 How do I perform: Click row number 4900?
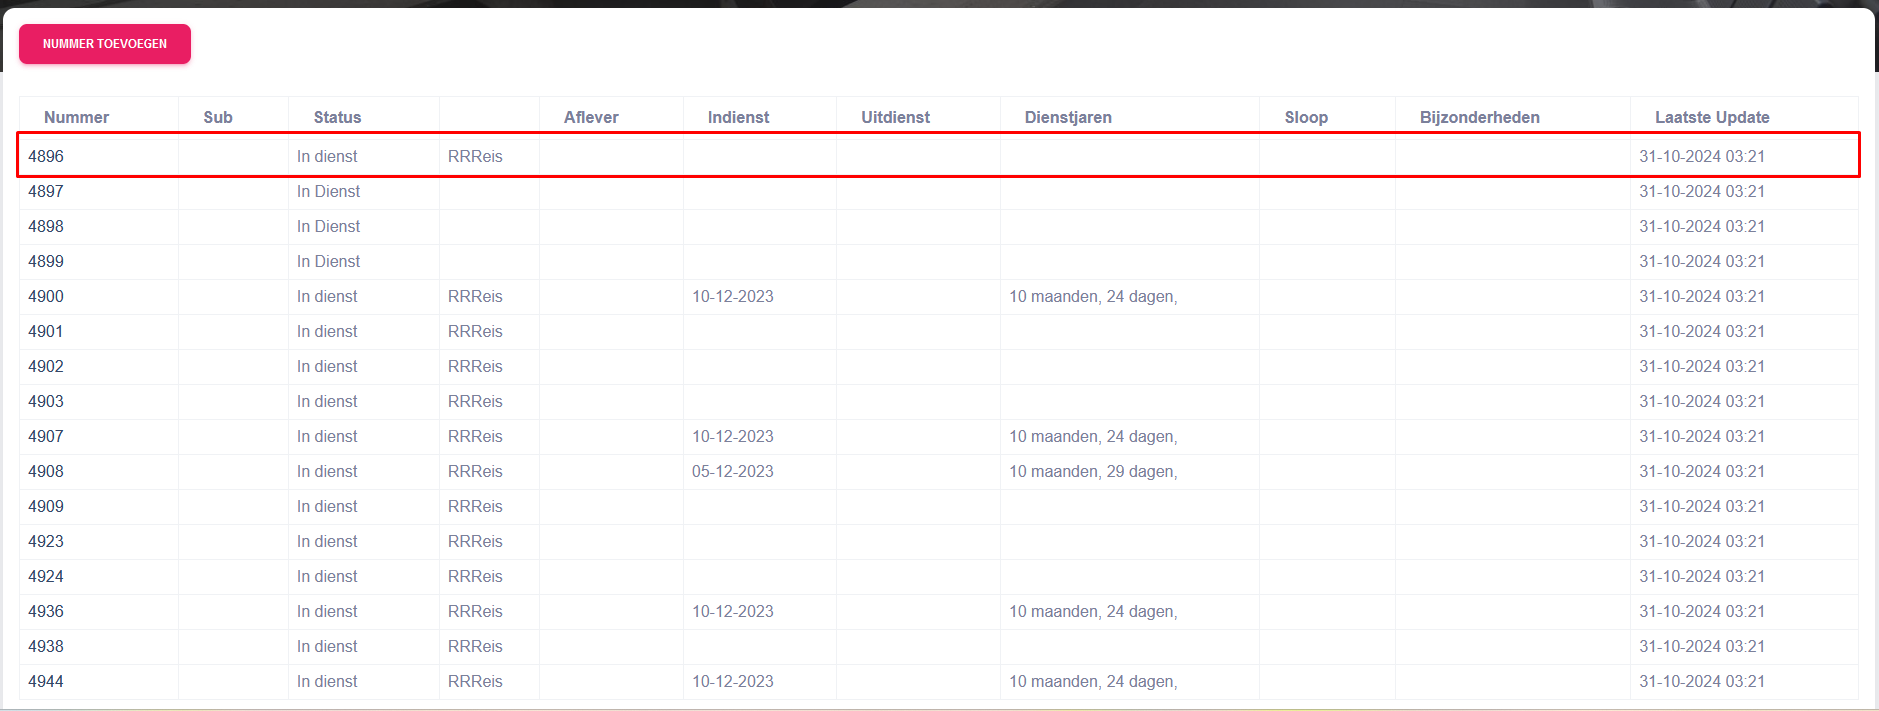point(46,296)
